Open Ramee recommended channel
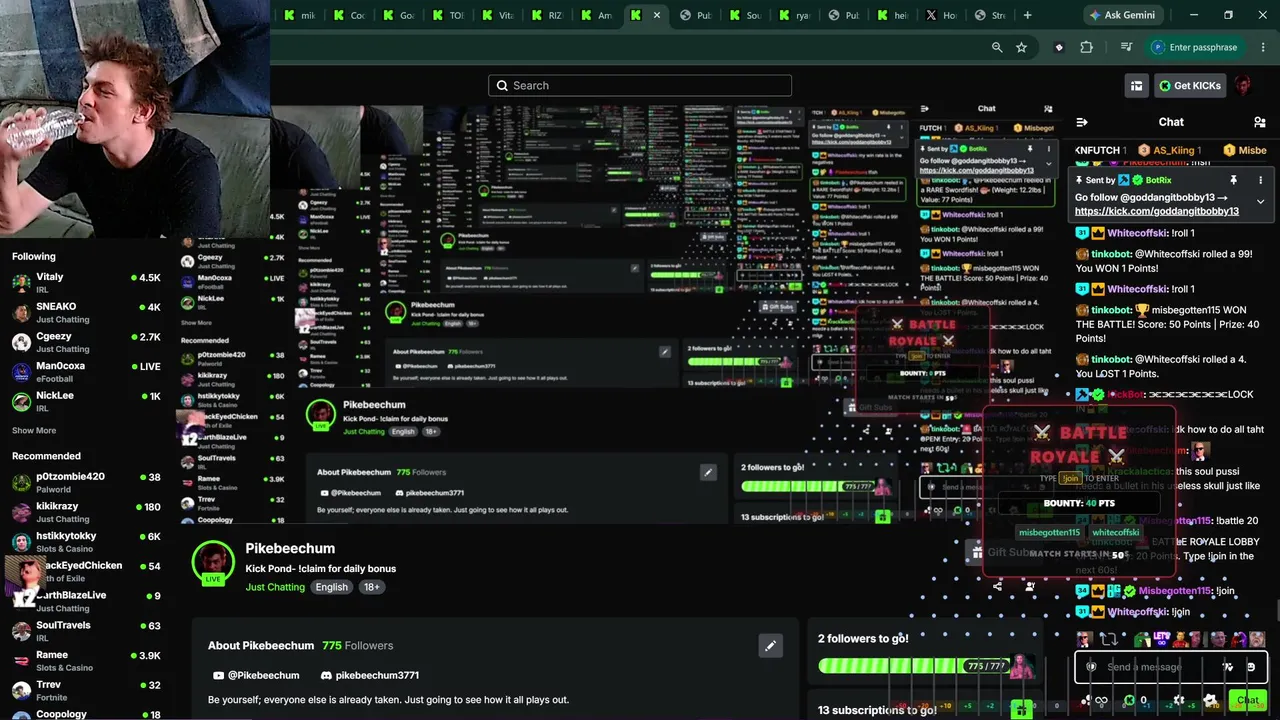The height and width of the screenshot is (720, 1280). pyautogui.click(x=85, y=661)
